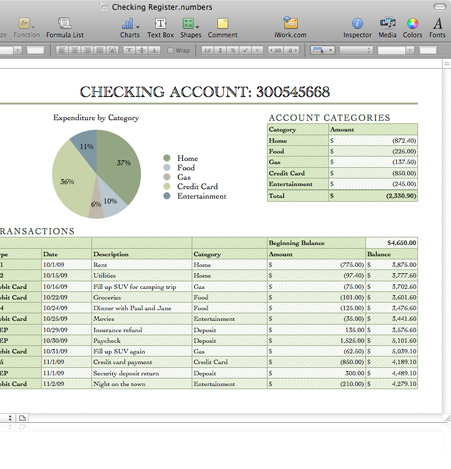Image resolution: width=451 pixels, height=469 pixels.
Task: Click the toolbar toggle pill in title bar
Action: click(x=440, y=6)
